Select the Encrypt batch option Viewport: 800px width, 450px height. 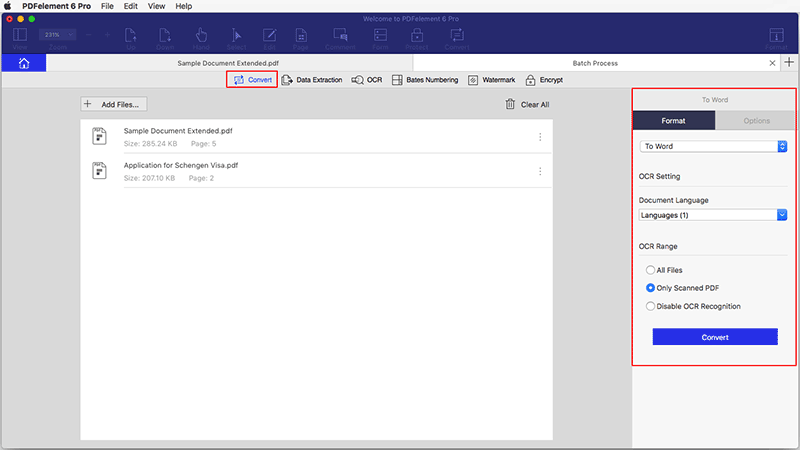click(544, 80)
